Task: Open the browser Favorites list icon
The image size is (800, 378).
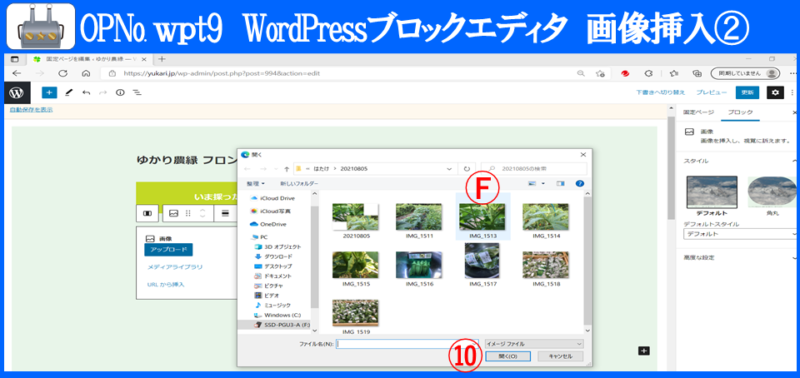Action: click(673, 73)
